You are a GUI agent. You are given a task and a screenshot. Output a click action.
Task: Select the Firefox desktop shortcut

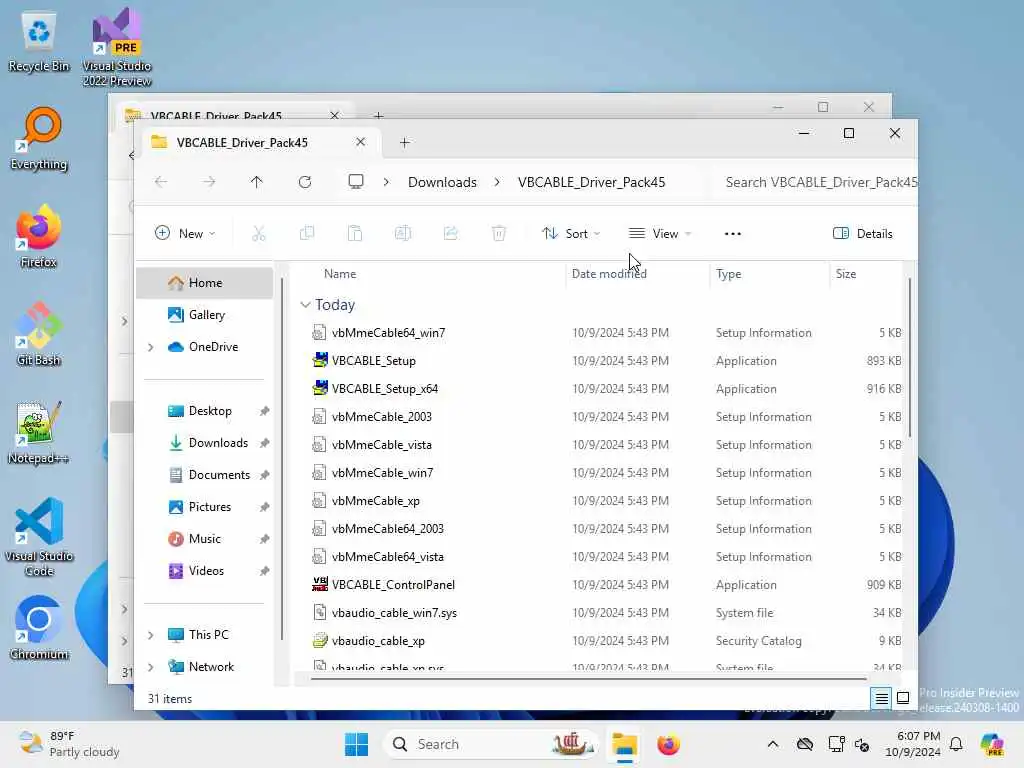39,237
